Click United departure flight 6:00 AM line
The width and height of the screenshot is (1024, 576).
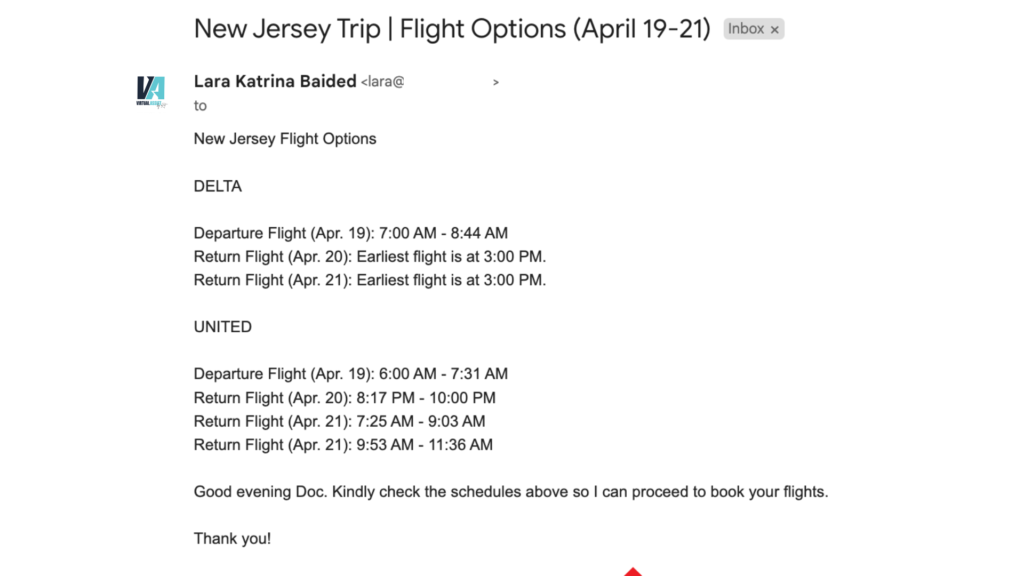(x=351, y=374)
